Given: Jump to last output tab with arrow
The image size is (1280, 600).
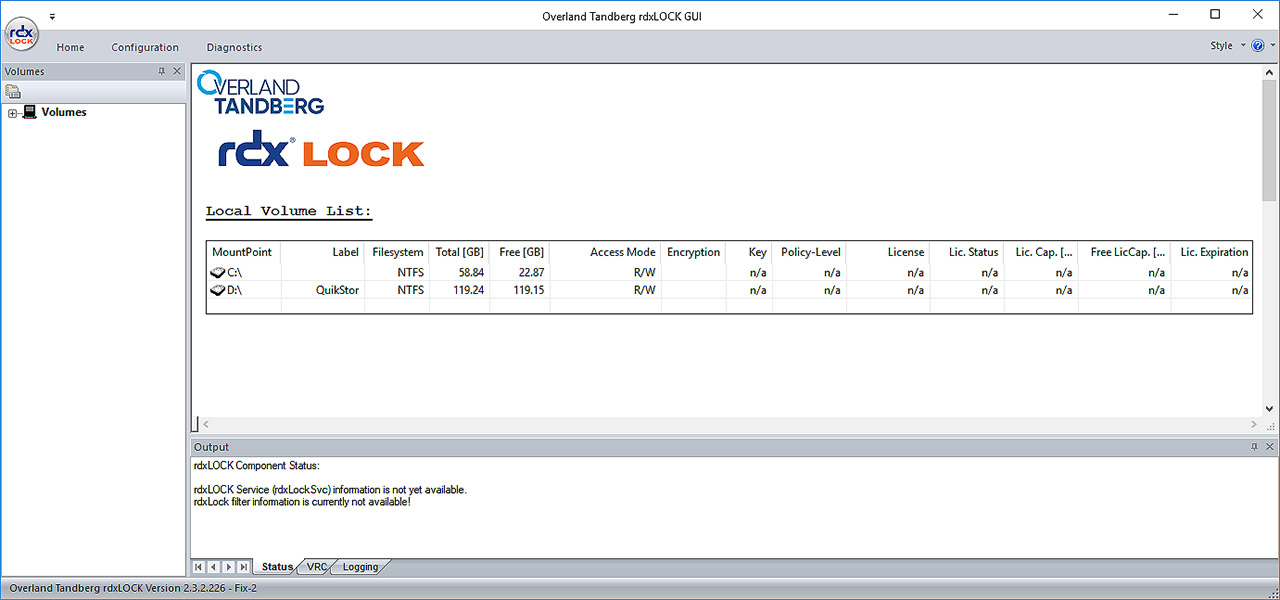Looking at the screenshot, I should pos(244,567).
